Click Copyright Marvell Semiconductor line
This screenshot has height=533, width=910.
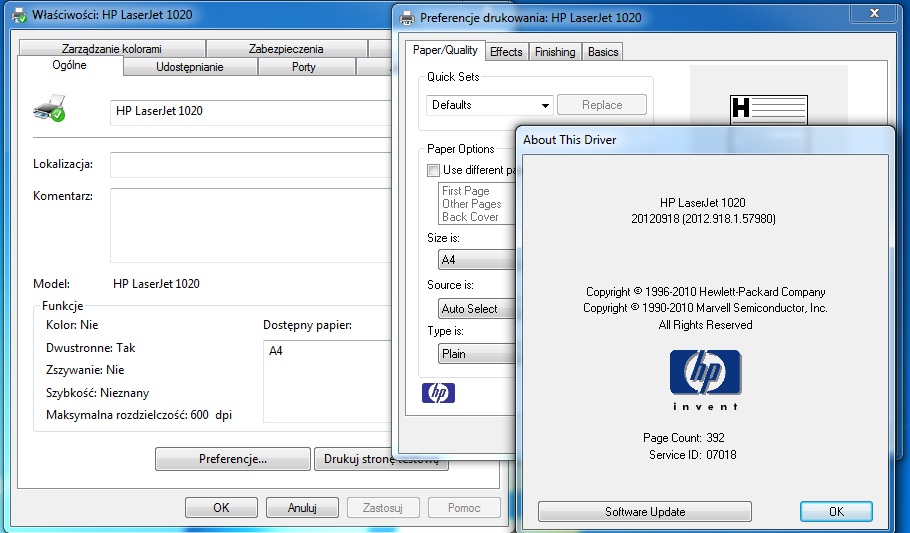[x=705, y=308]
